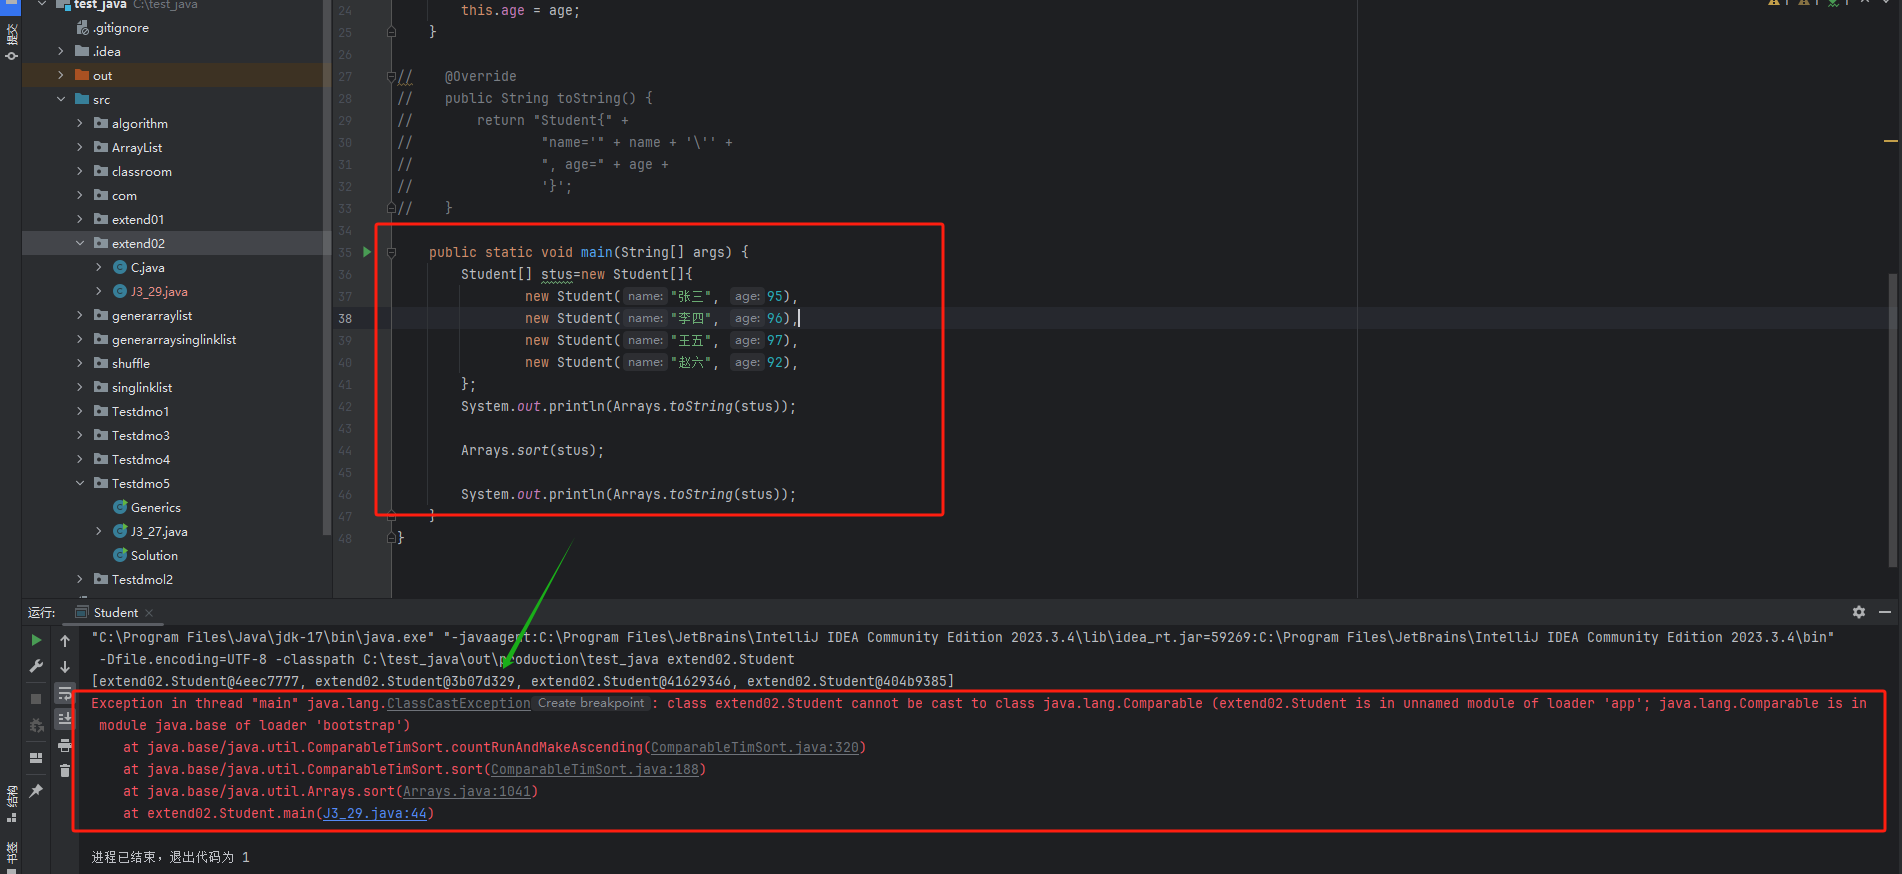The height and width of the screenshot is (874, 1902).
Task: Hide the Run tool window
Action: [1884, 612]
